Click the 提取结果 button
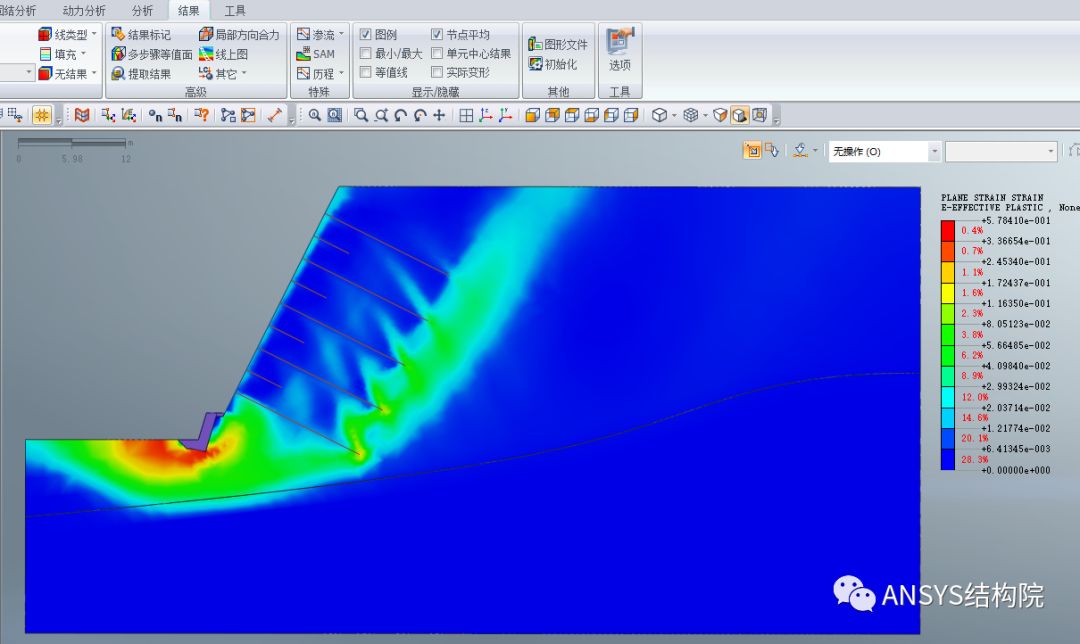 (x=141, y=73)
